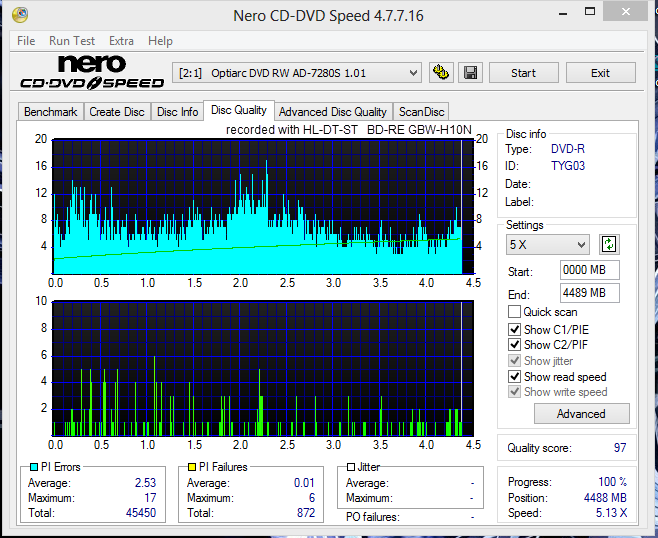Click the save floppy disk icon
Image resolution: width=658 pixels, height=538 pixels.
coord(470,73)
